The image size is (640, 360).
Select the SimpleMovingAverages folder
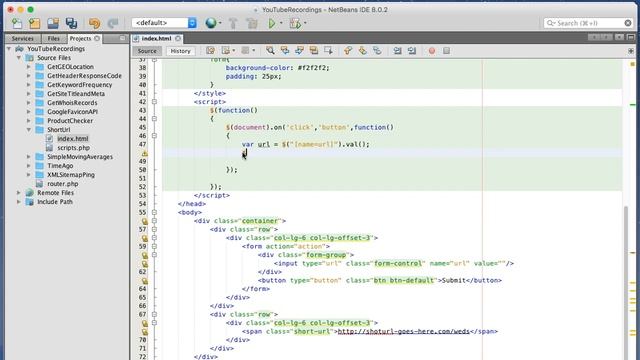tap(80, 157)
